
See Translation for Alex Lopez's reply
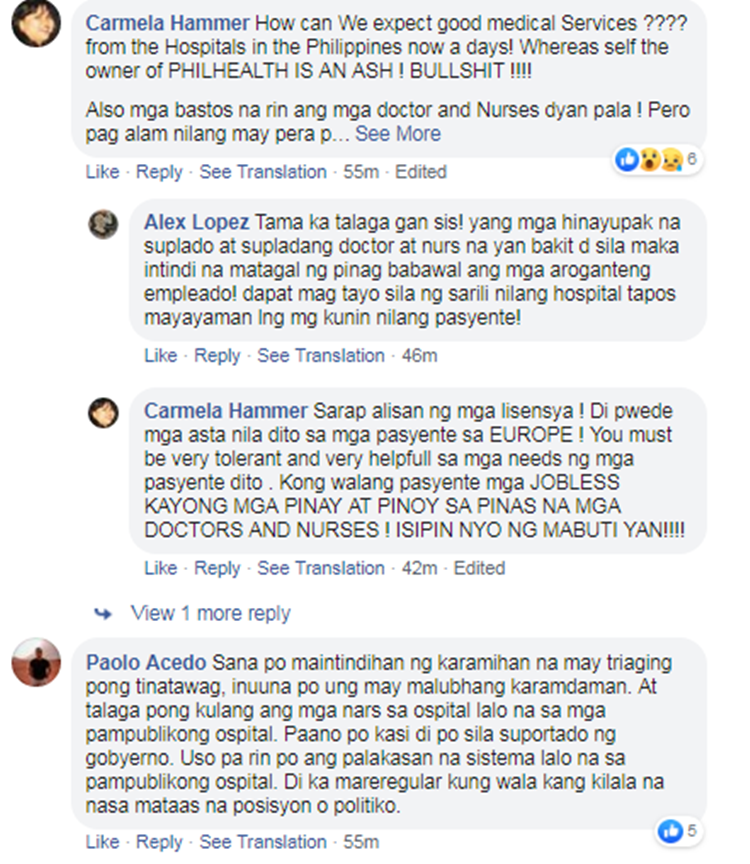[x=321, y=355]
